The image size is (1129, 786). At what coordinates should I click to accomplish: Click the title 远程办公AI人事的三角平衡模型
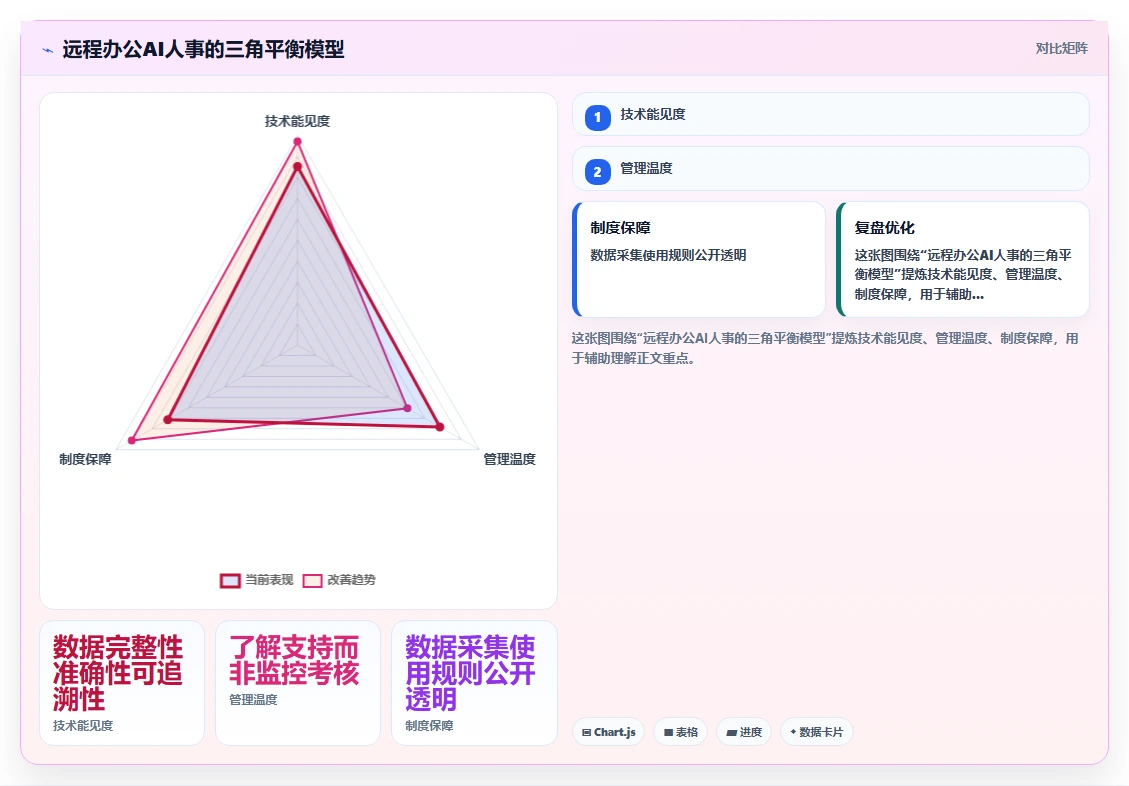point(203,50)
